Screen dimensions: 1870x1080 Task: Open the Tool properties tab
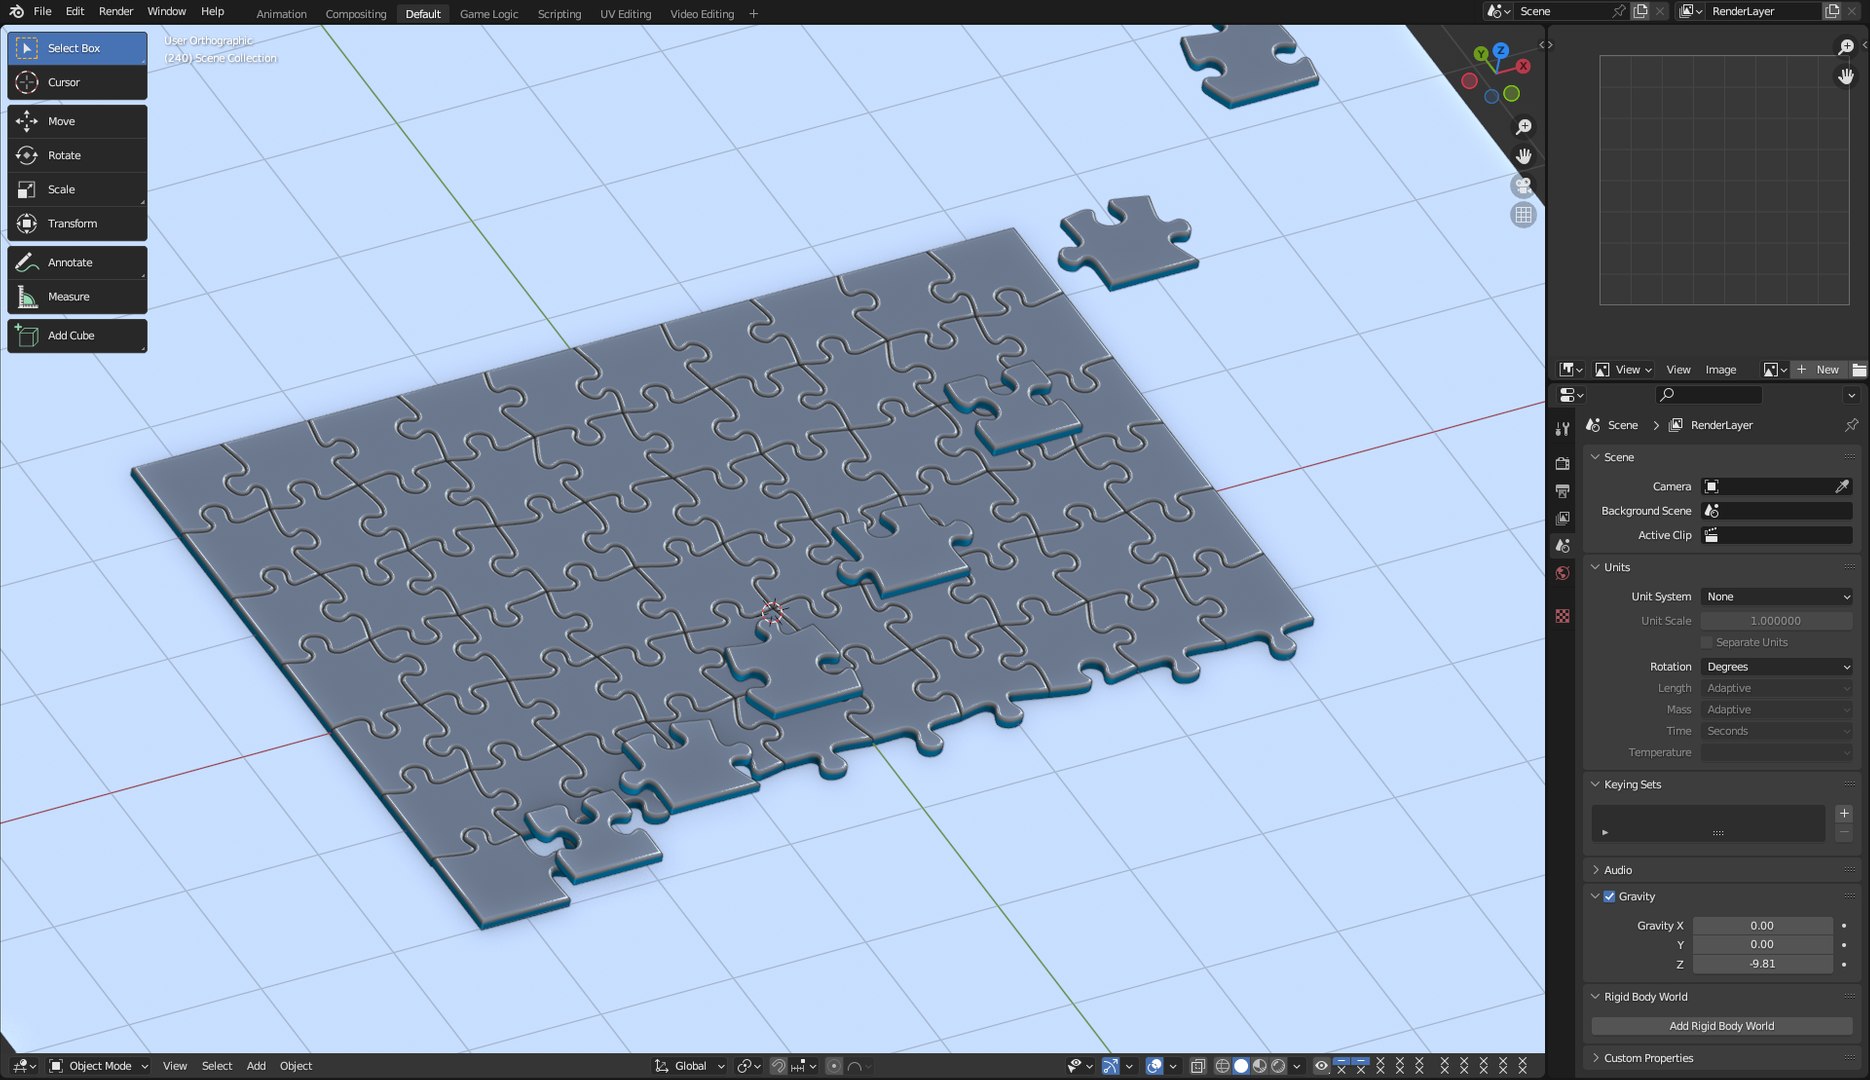click(1562, 429)
